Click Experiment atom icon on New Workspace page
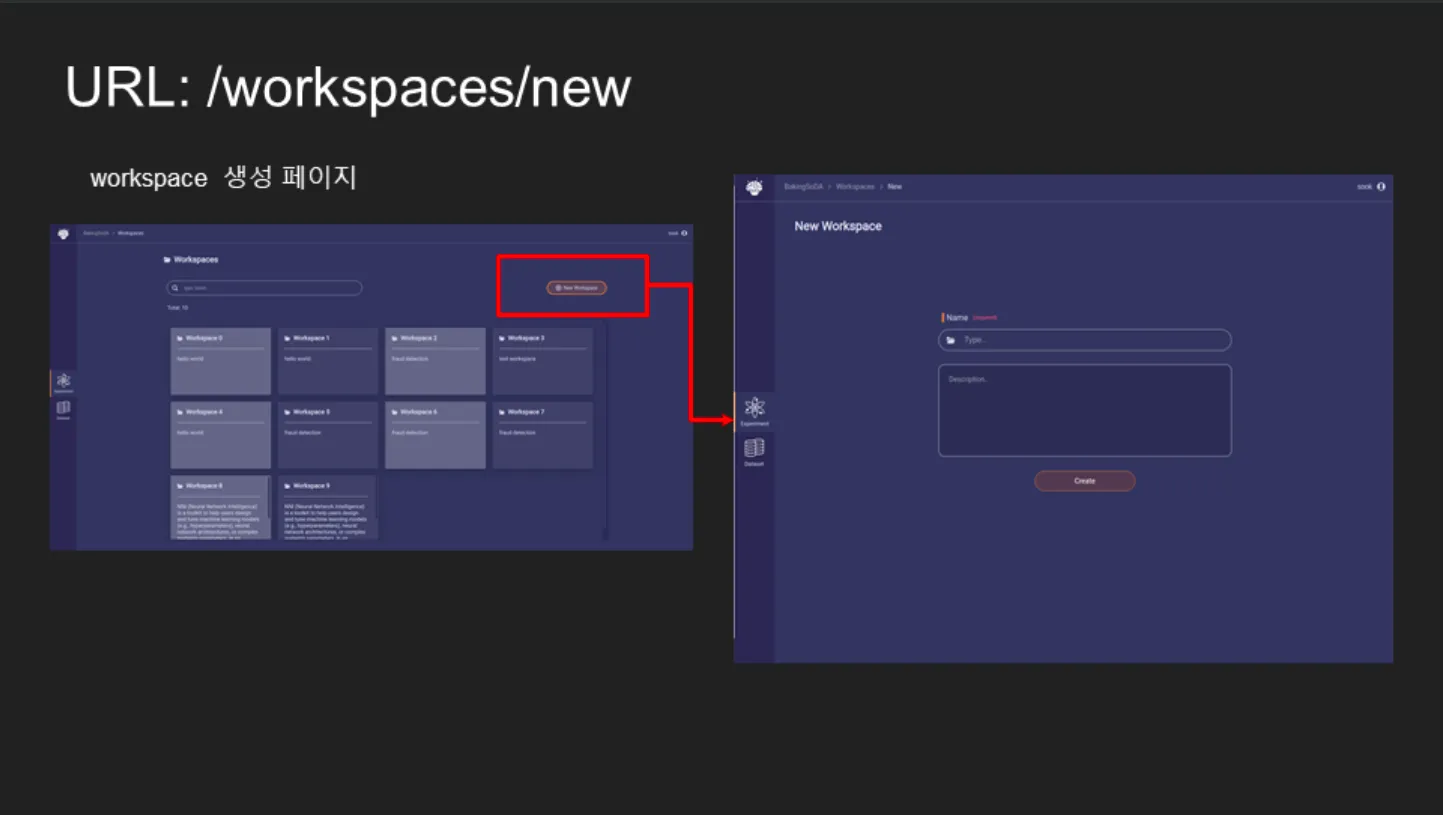Screen dimensions: 1443x815 [x=755, y=407]
